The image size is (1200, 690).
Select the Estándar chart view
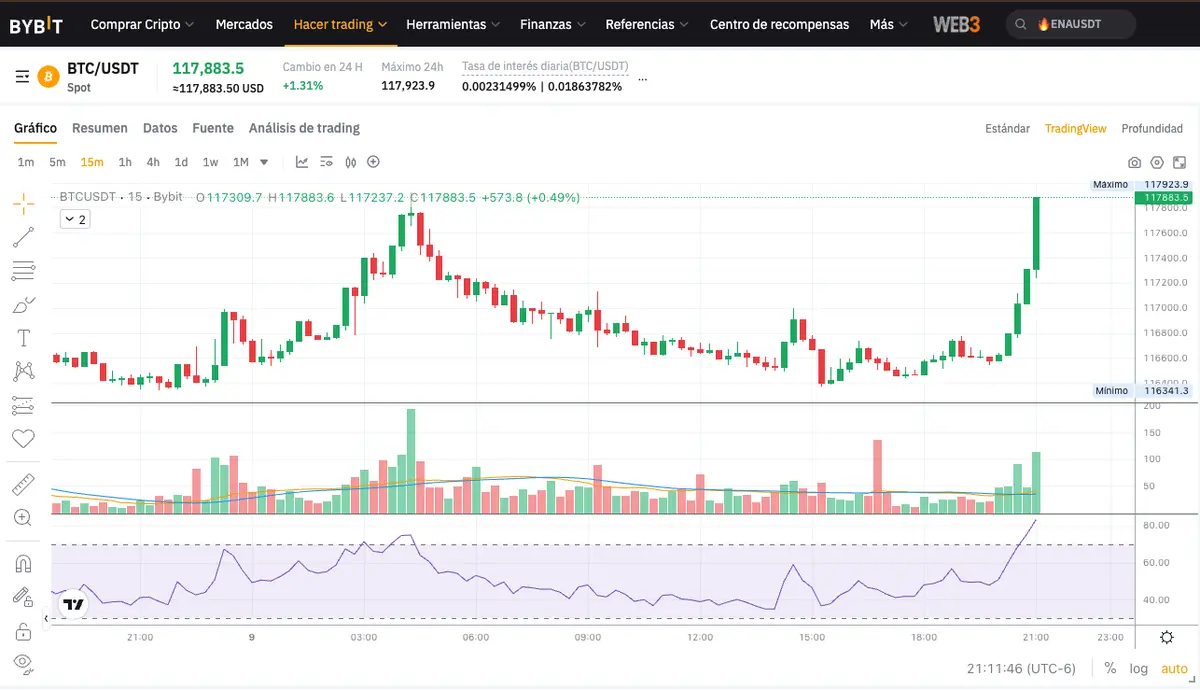point(1007,129)
